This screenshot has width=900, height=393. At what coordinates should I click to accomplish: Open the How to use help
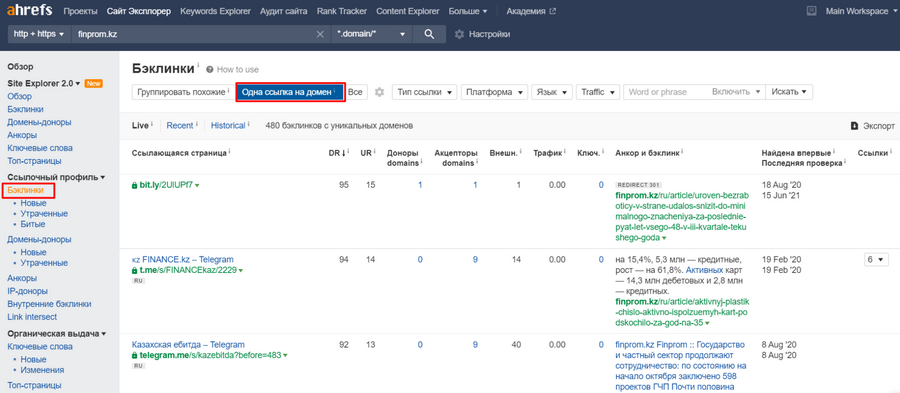point(232,69)
